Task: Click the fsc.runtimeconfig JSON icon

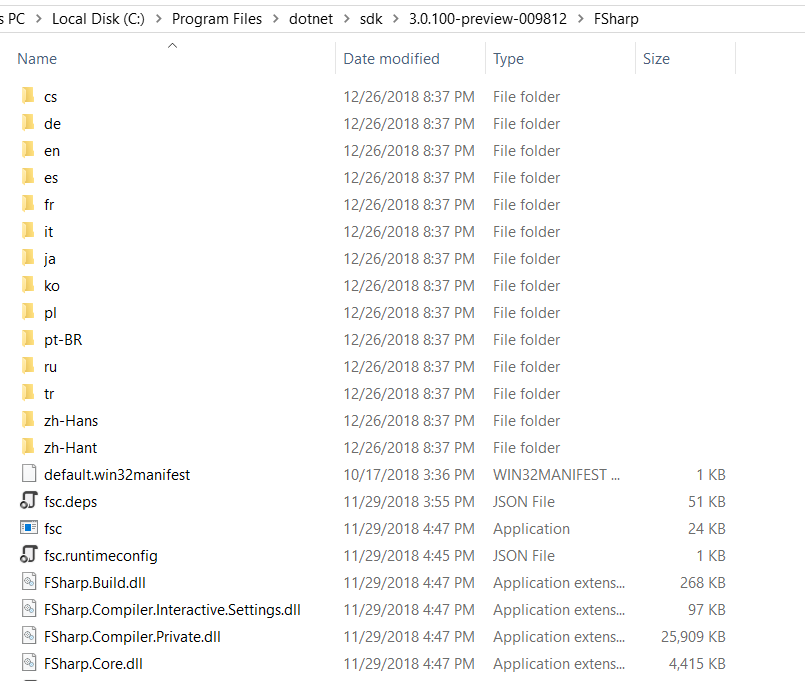Action: pos(29,555)
